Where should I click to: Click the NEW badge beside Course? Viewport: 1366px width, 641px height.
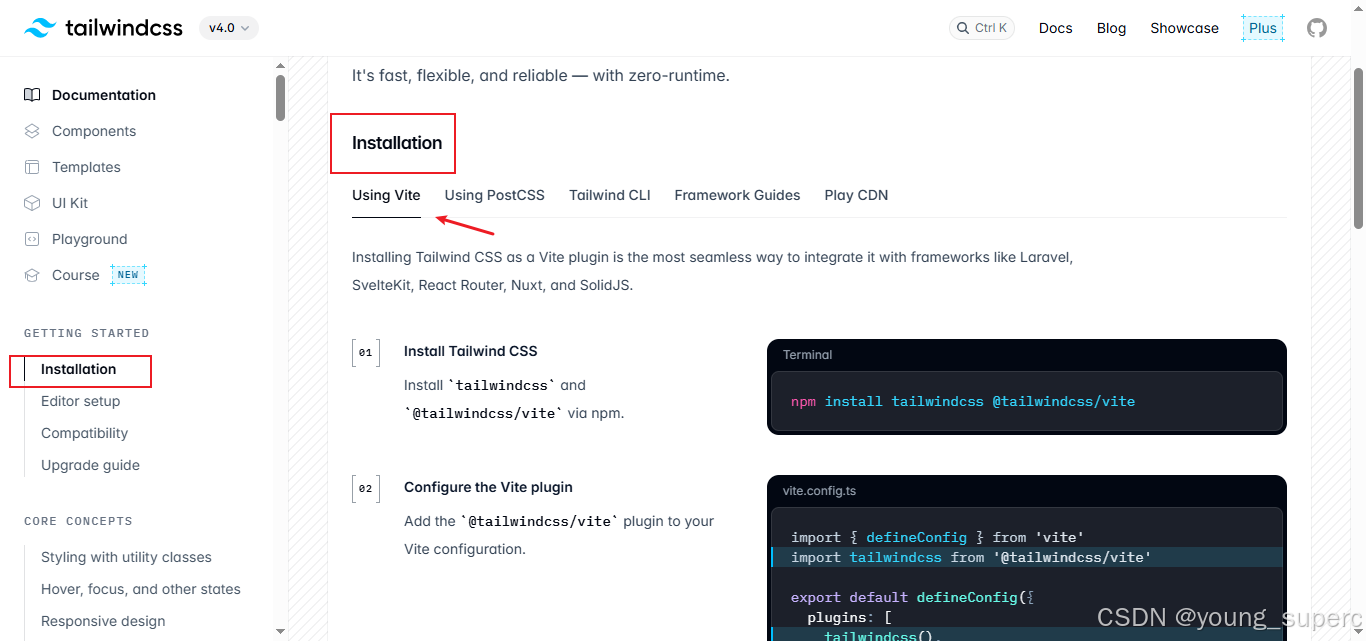(x=128, y=275)
